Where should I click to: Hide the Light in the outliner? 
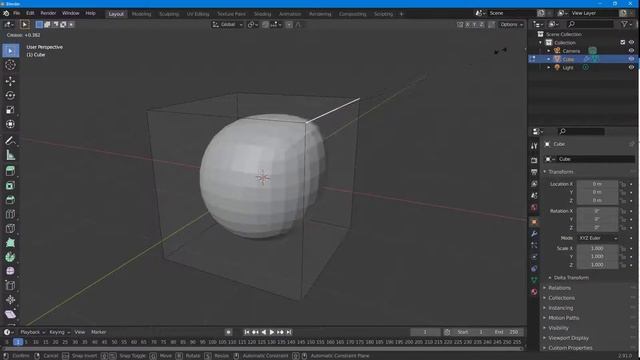click(631, 67)
